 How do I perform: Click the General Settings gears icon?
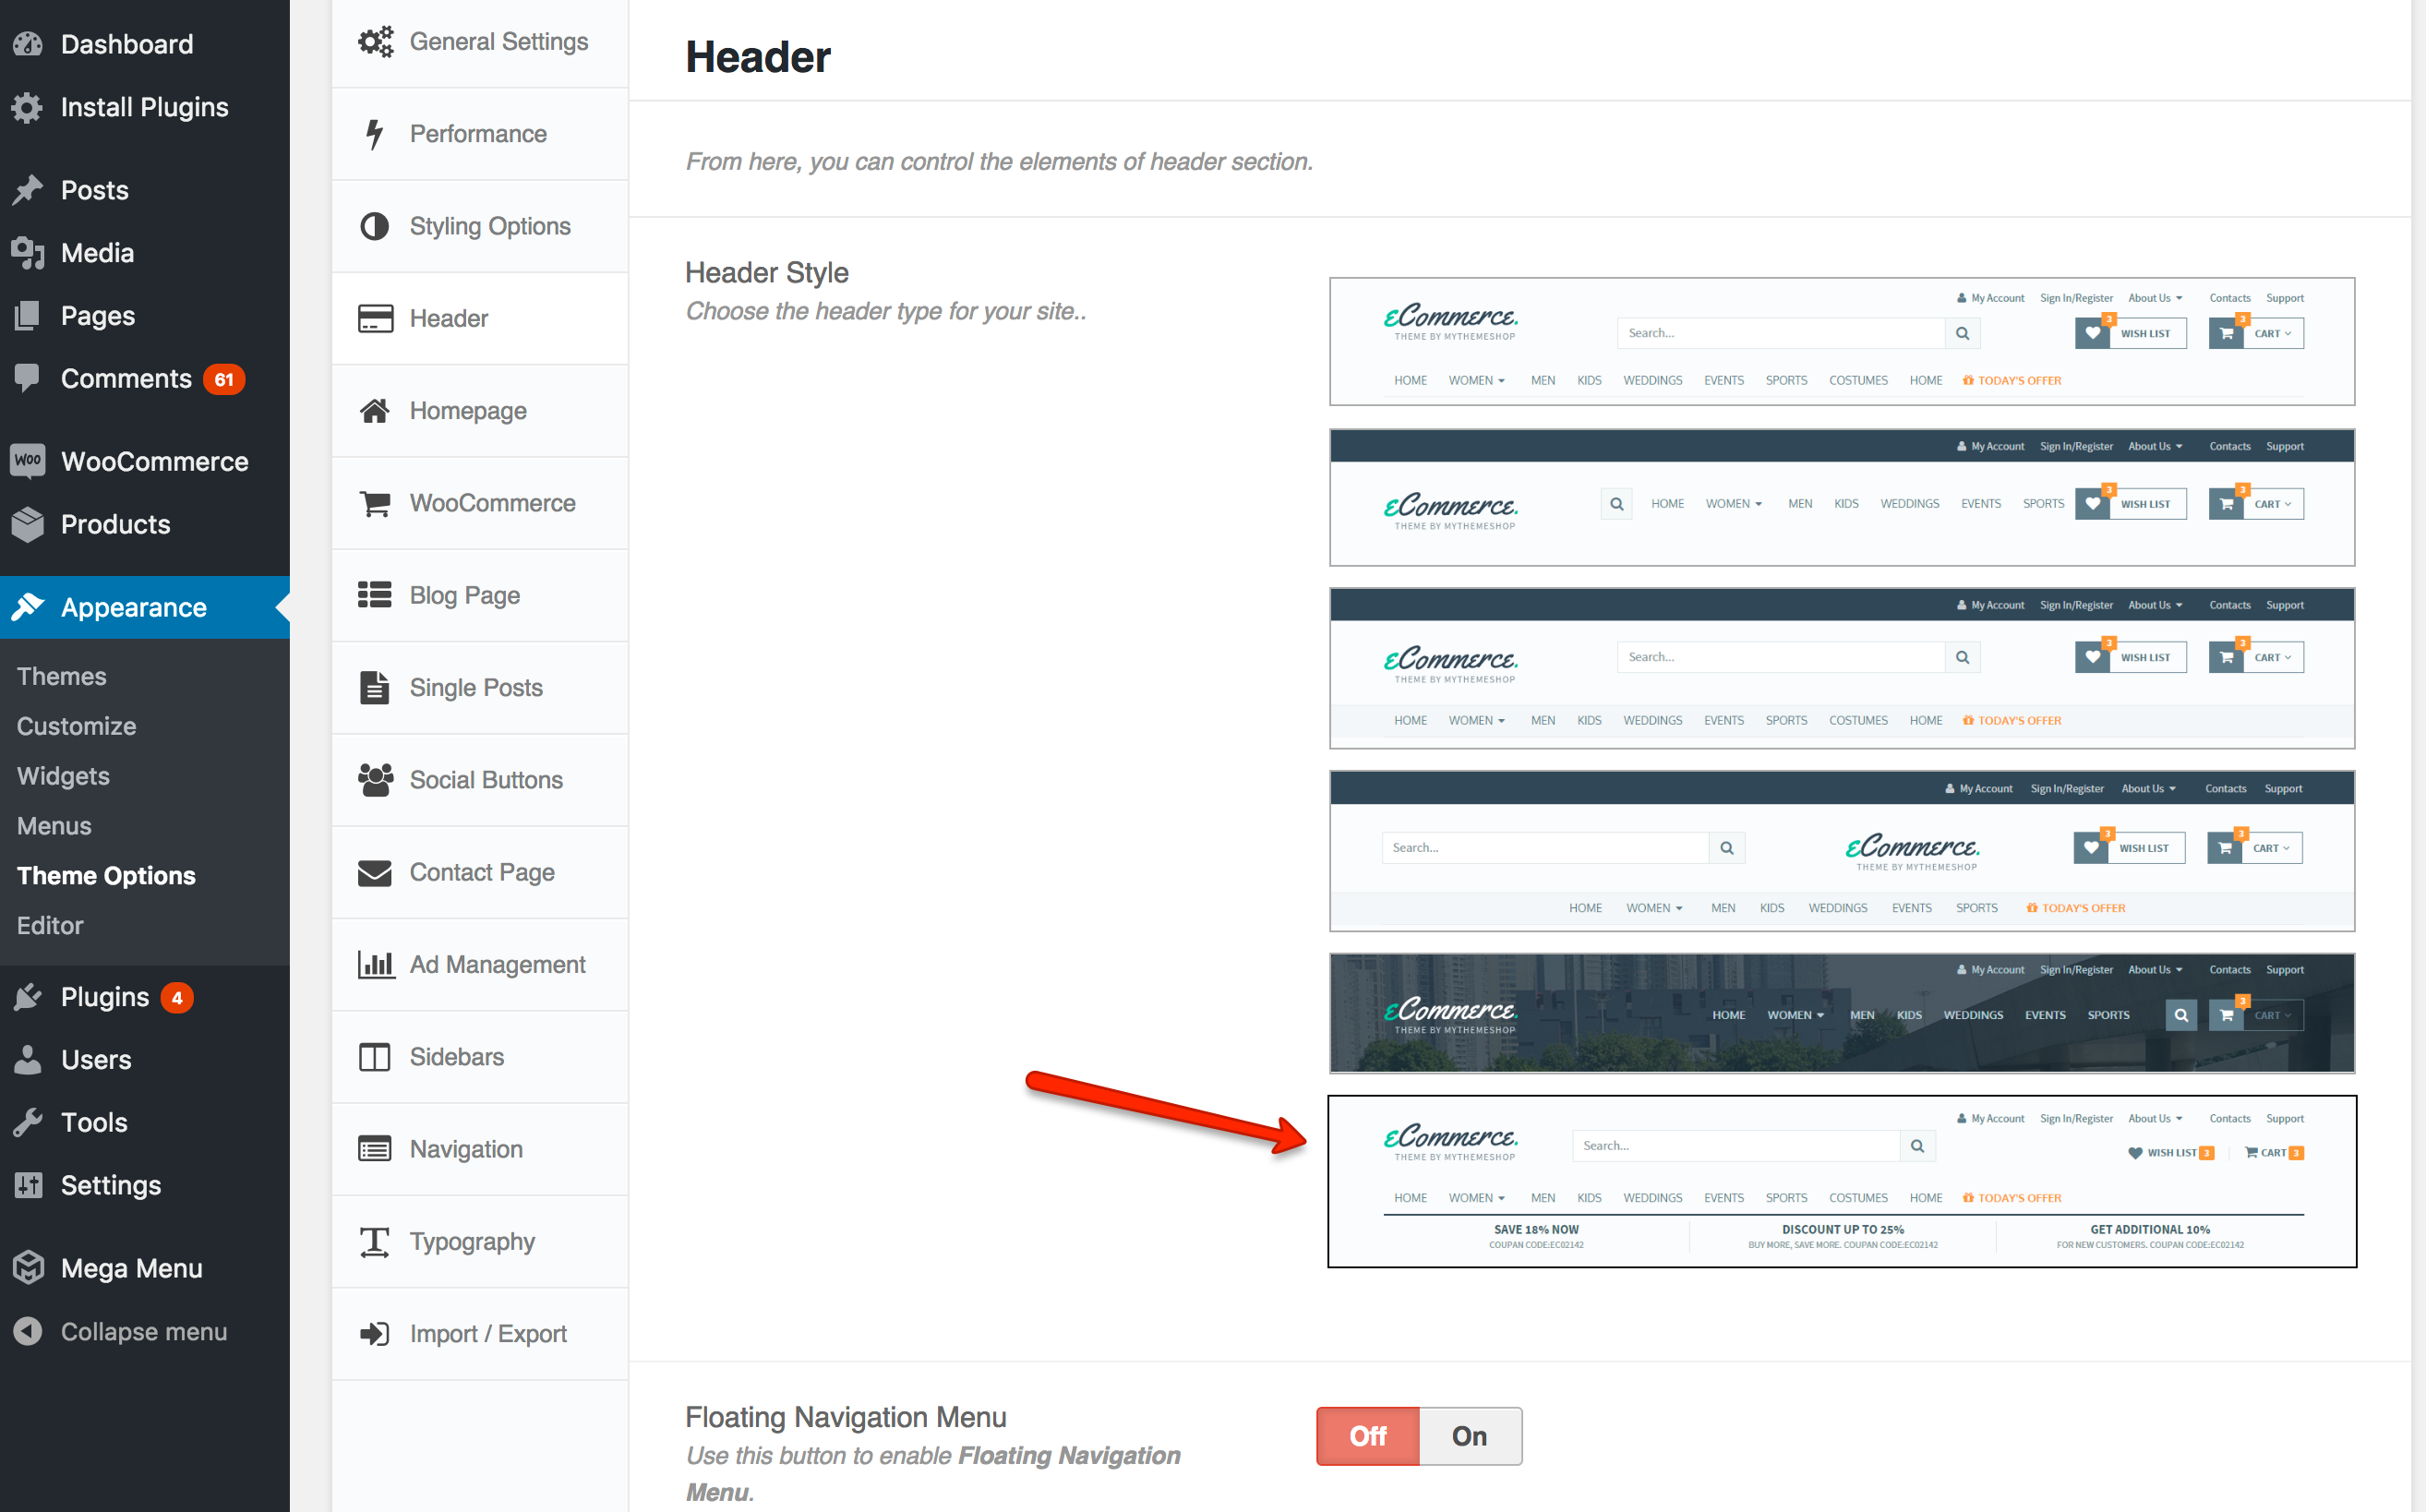[x=375, y=42]
